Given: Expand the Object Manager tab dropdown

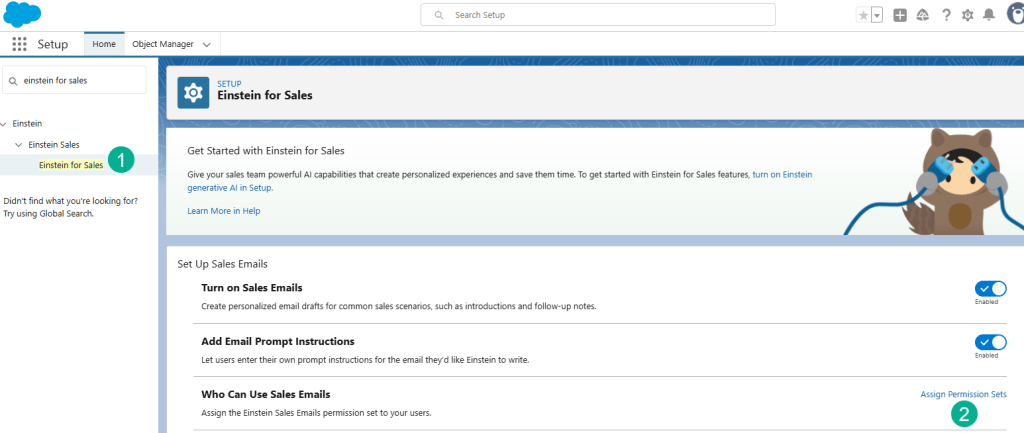Looking at the screenshot, I should point(207,45).
